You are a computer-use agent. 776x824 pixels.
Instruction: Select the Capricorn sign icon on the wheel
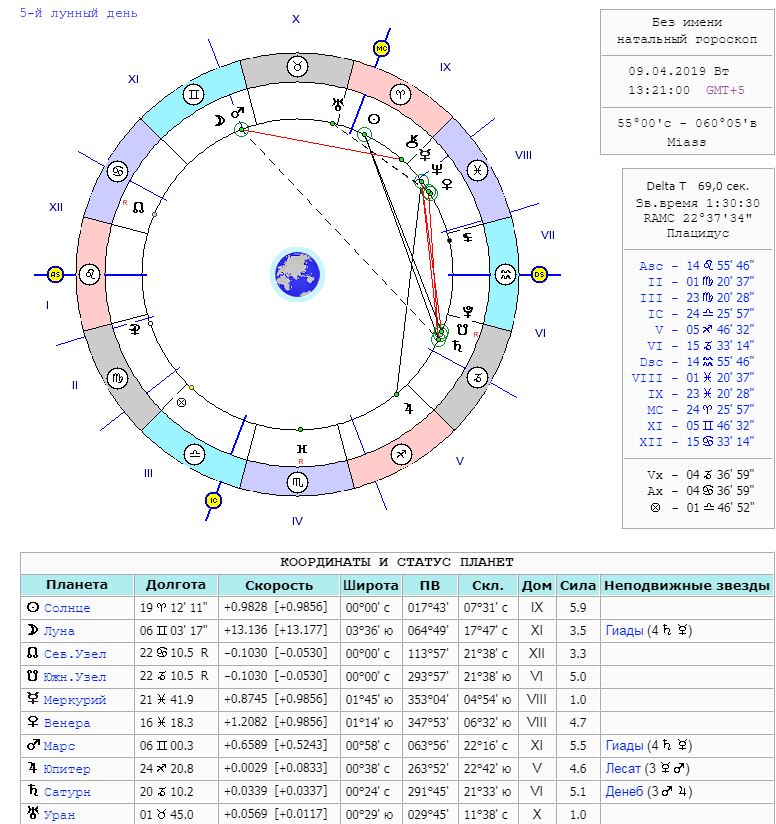pos(477,377)
